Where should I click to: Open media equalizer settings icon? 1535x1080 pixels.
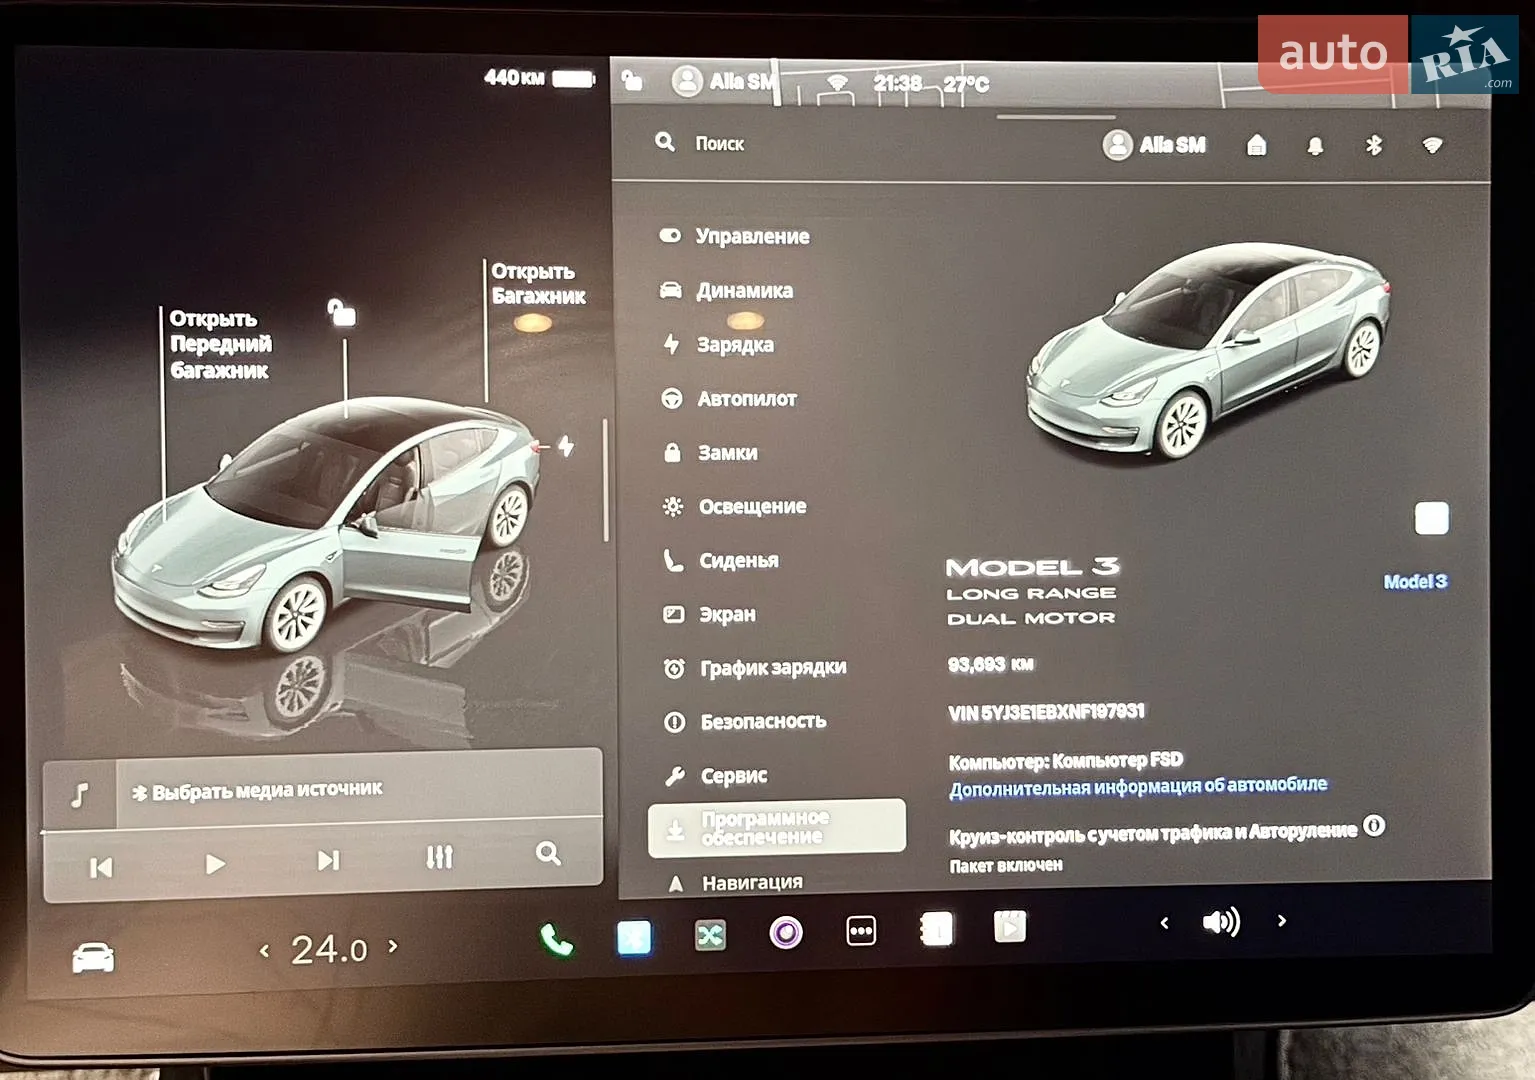(x=439, y=857)
